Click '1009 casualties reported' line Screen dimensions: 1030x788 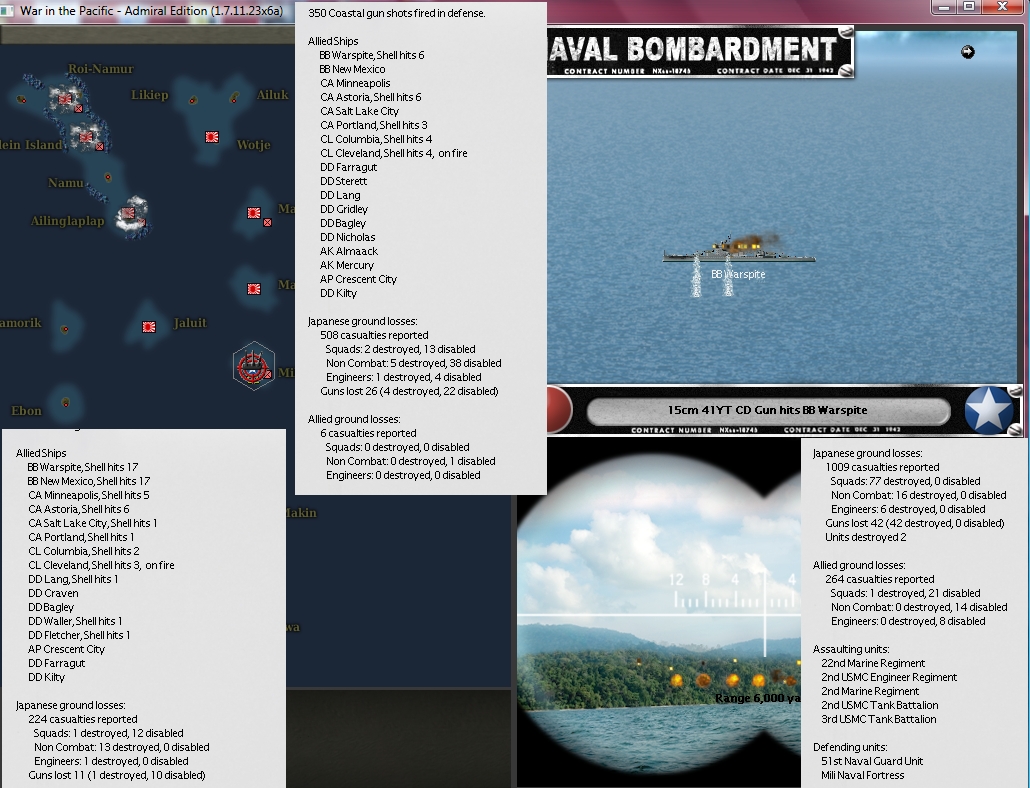882,468
